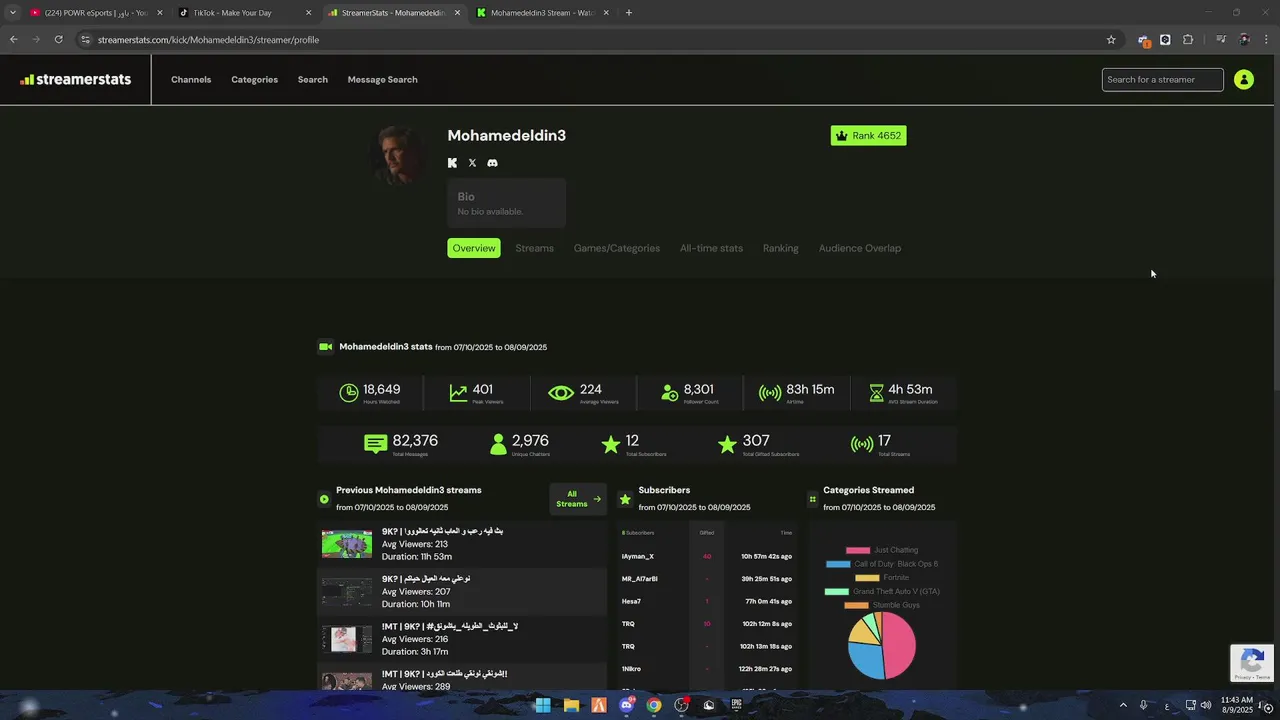Close the TikTok tab
This screenshot has height=720, width=1280.
click(x=308, y=13)
